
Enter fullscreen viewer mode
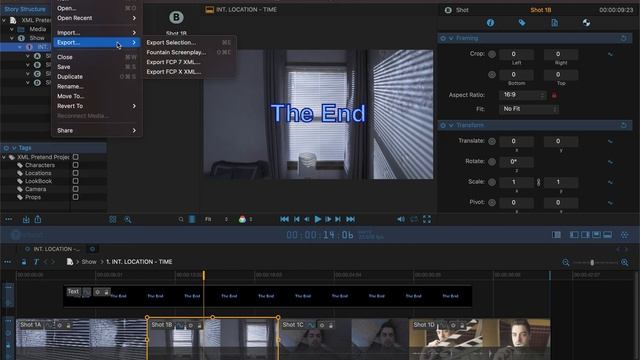click(427, 219)
